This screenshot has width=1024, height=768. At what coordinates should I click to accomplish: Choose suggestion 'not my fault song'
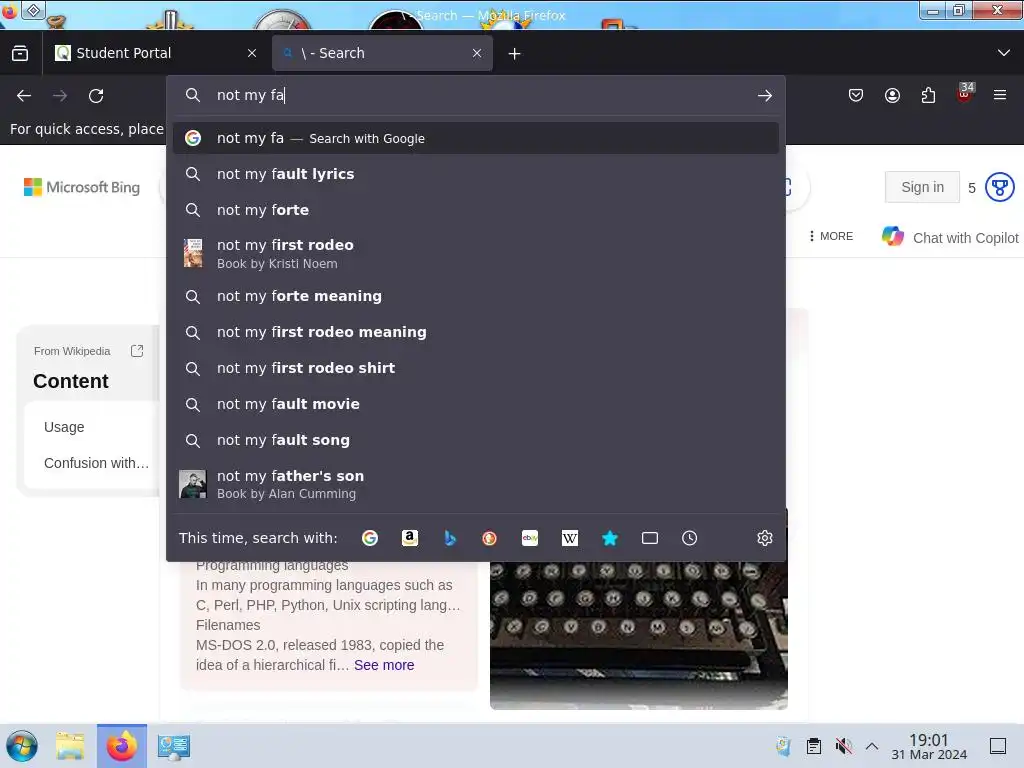coord(475,440)
